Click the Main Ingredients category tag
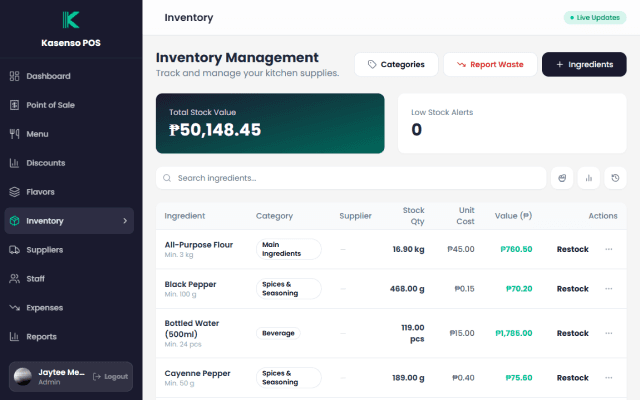The image size is (640, 400). pyautogui.click(x=289, y=249)
